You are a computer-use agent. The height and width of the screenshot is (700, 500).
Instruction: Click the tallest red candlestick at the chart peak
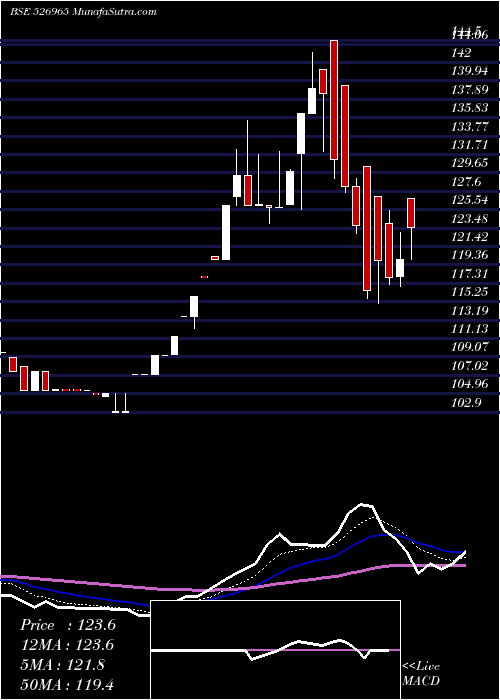[x=334, y=100]
